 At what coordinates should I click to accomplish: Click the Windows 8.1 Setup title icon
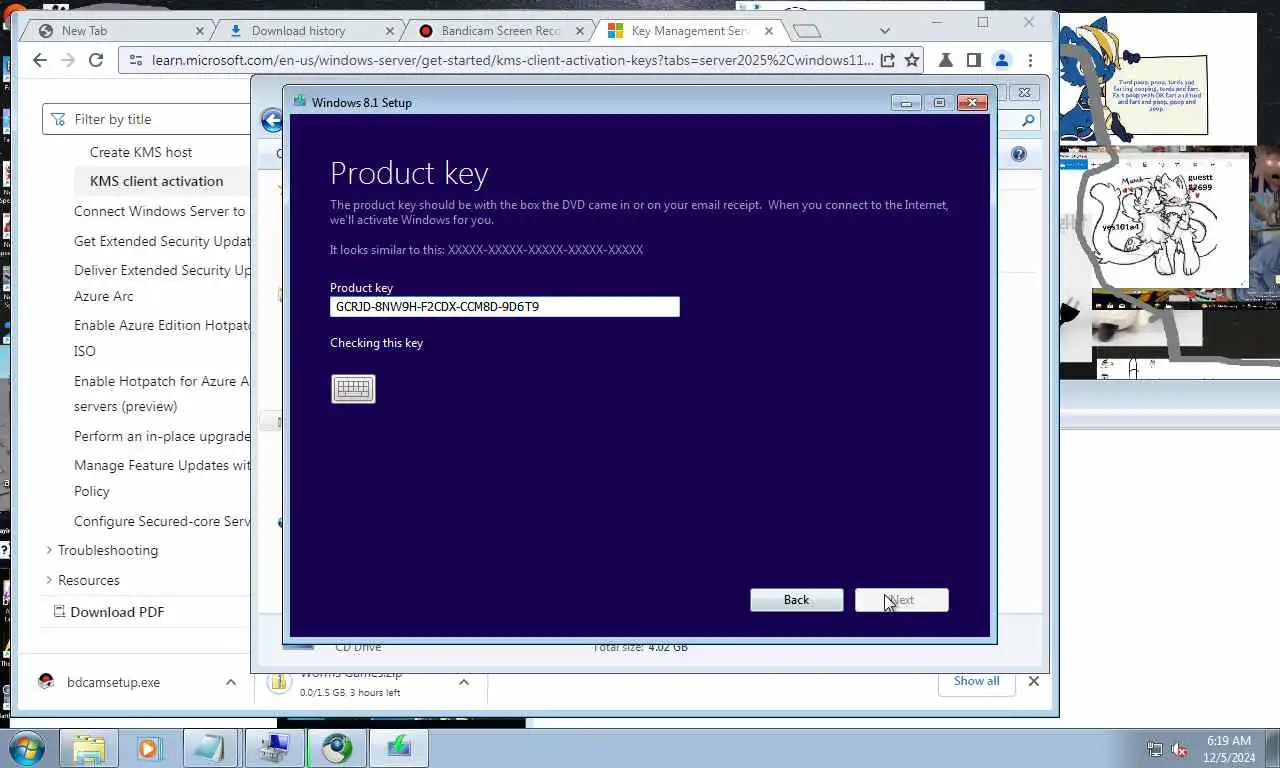299,102
